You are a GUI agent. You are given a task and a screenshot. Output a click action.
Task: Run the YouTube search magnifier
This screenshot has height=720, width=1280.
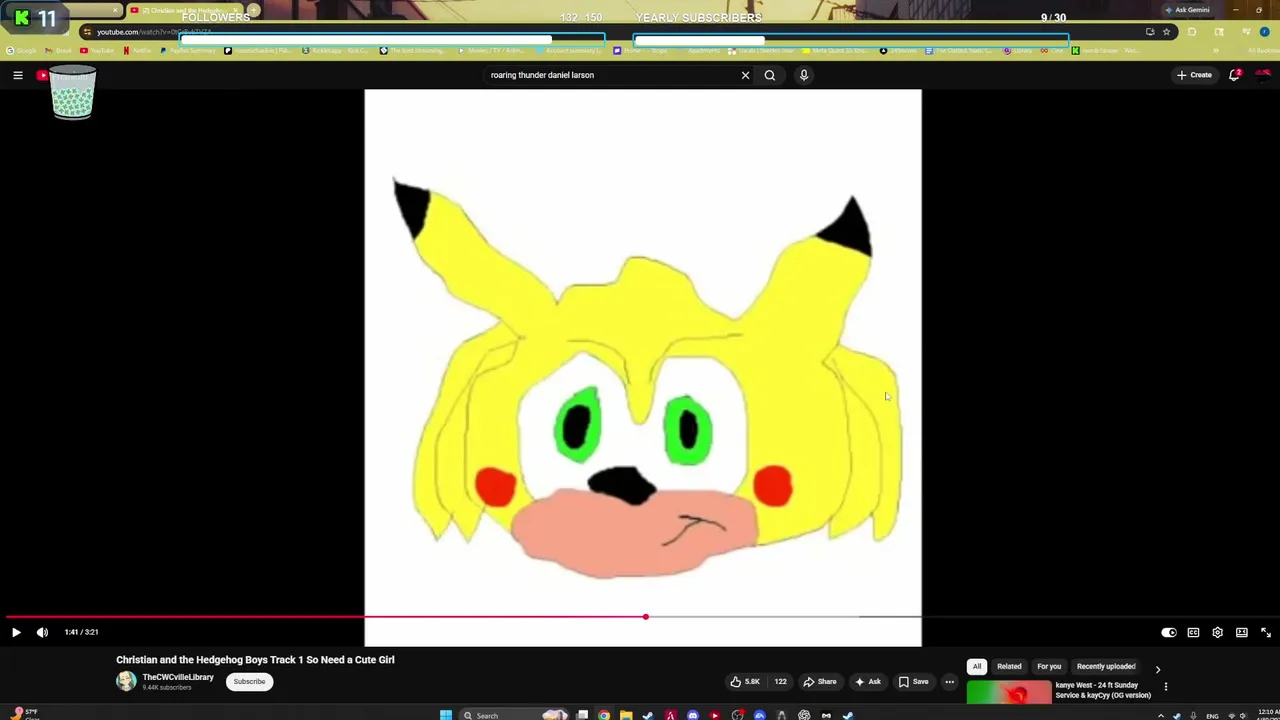point(770,75)
